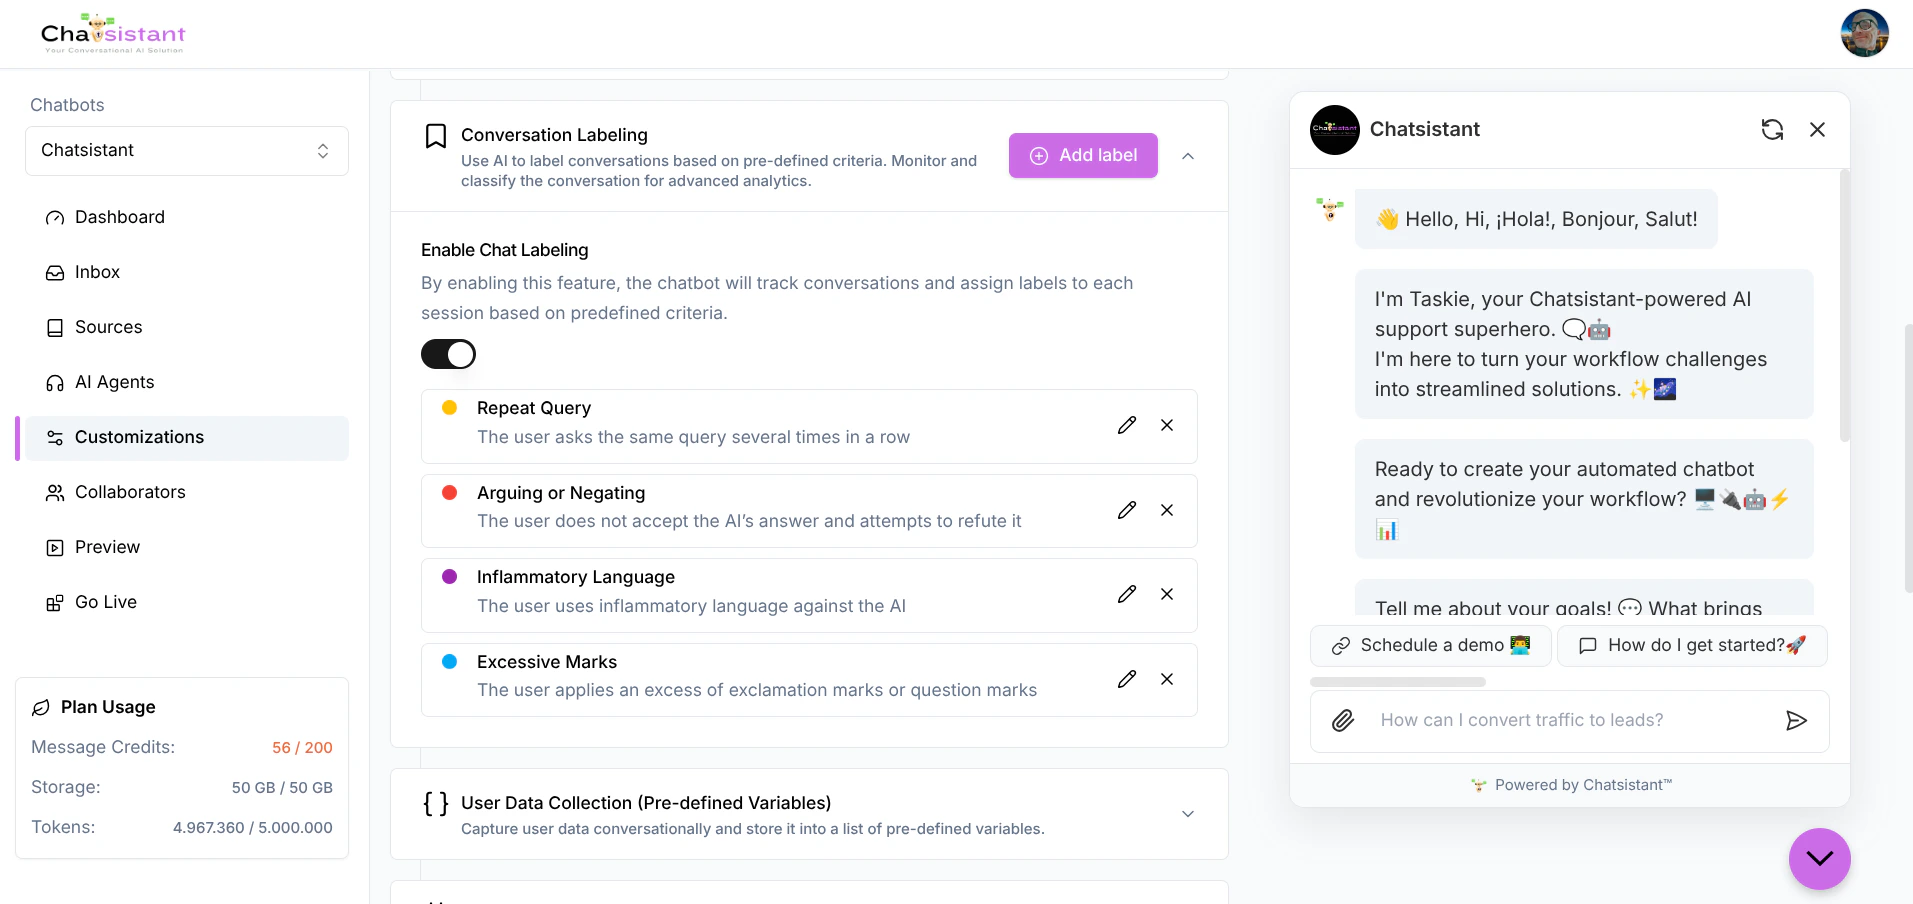This screenshot has height=904, width=1913.
Task: Click the quick replies horizontal scrollbar
Action: 1398,682
